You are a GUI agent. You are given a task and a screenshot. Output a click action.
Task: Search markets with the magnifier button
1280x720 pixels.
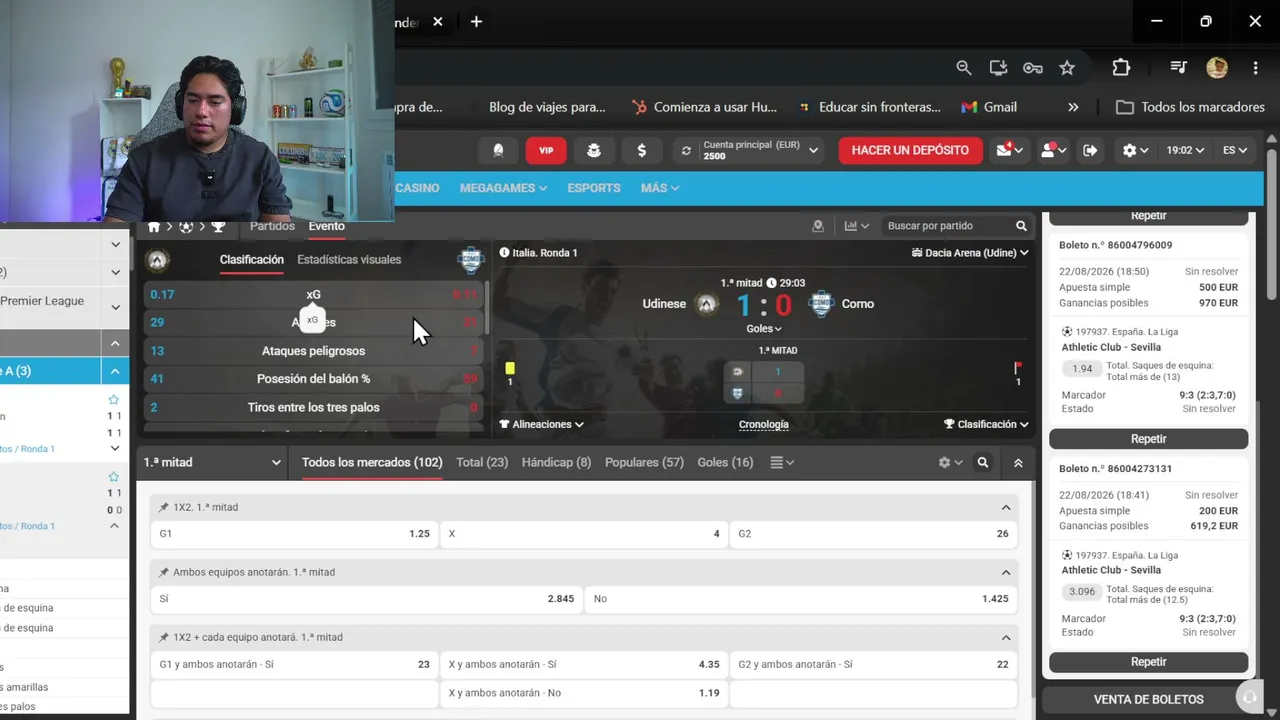click(x=983, y=463)
